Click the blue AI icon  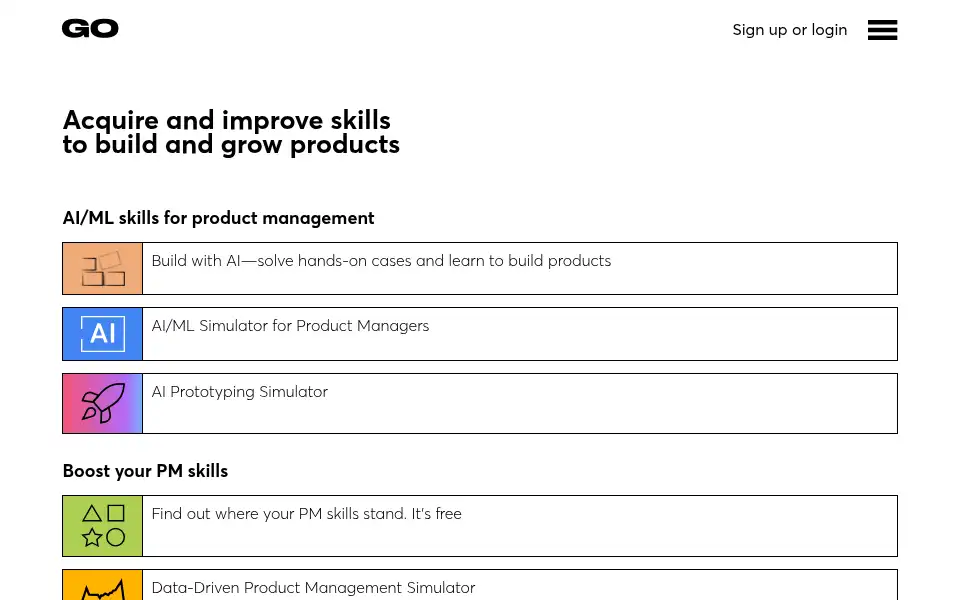click(x=102, y=334)
